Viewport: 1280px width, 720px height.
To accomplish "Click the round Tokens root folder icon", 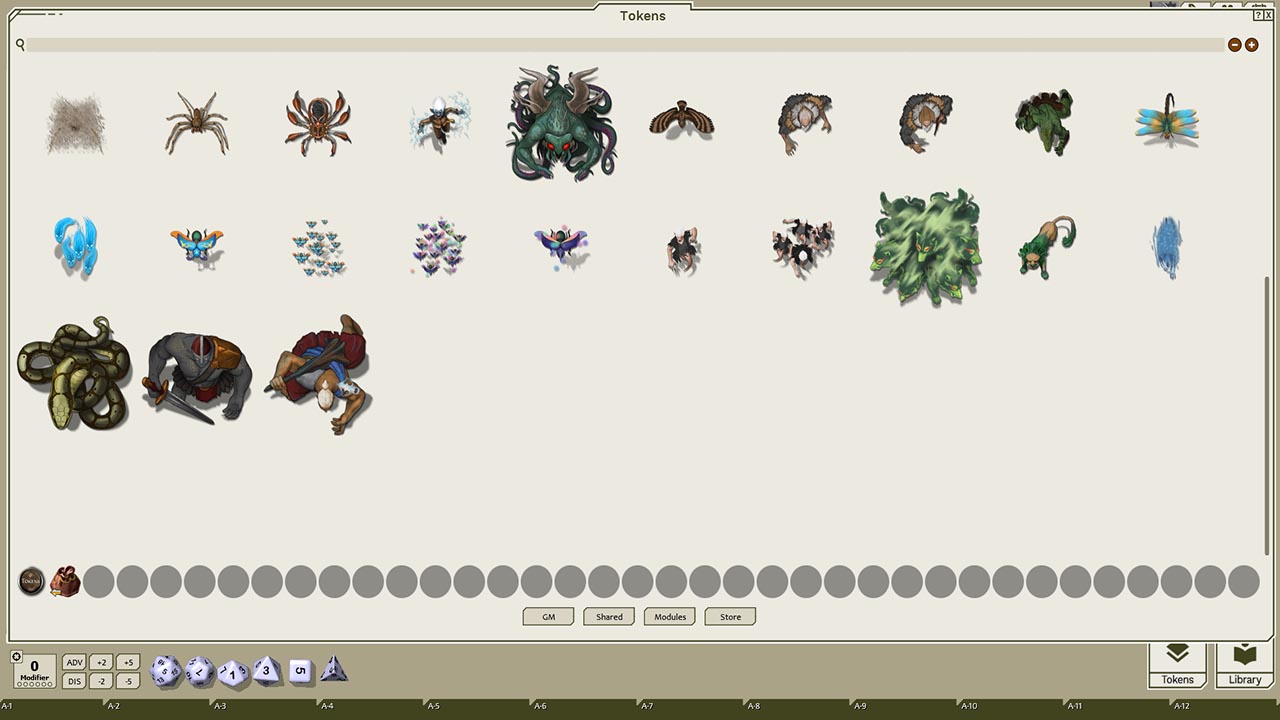I will pyautogui.click(x=32, y=581).
